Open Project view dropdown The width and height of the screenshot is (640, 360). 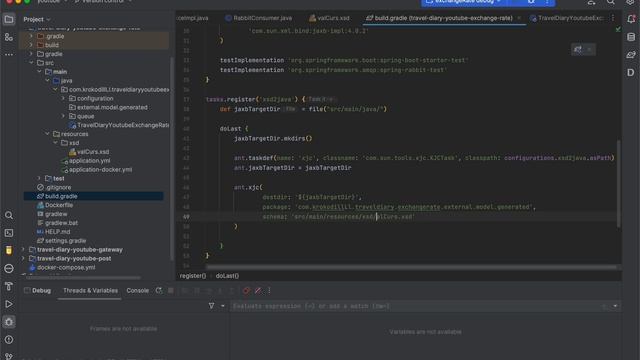37,19
